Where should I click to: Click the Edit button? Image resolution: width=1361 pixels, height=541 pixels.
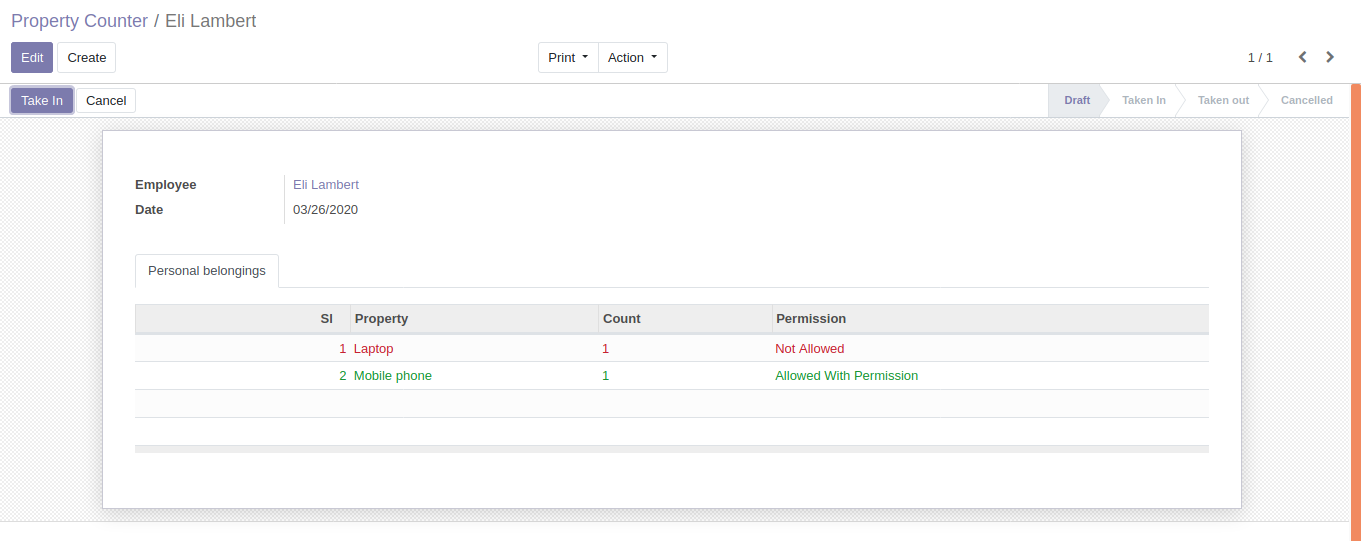pyautogui.click(x=32, y=58)
